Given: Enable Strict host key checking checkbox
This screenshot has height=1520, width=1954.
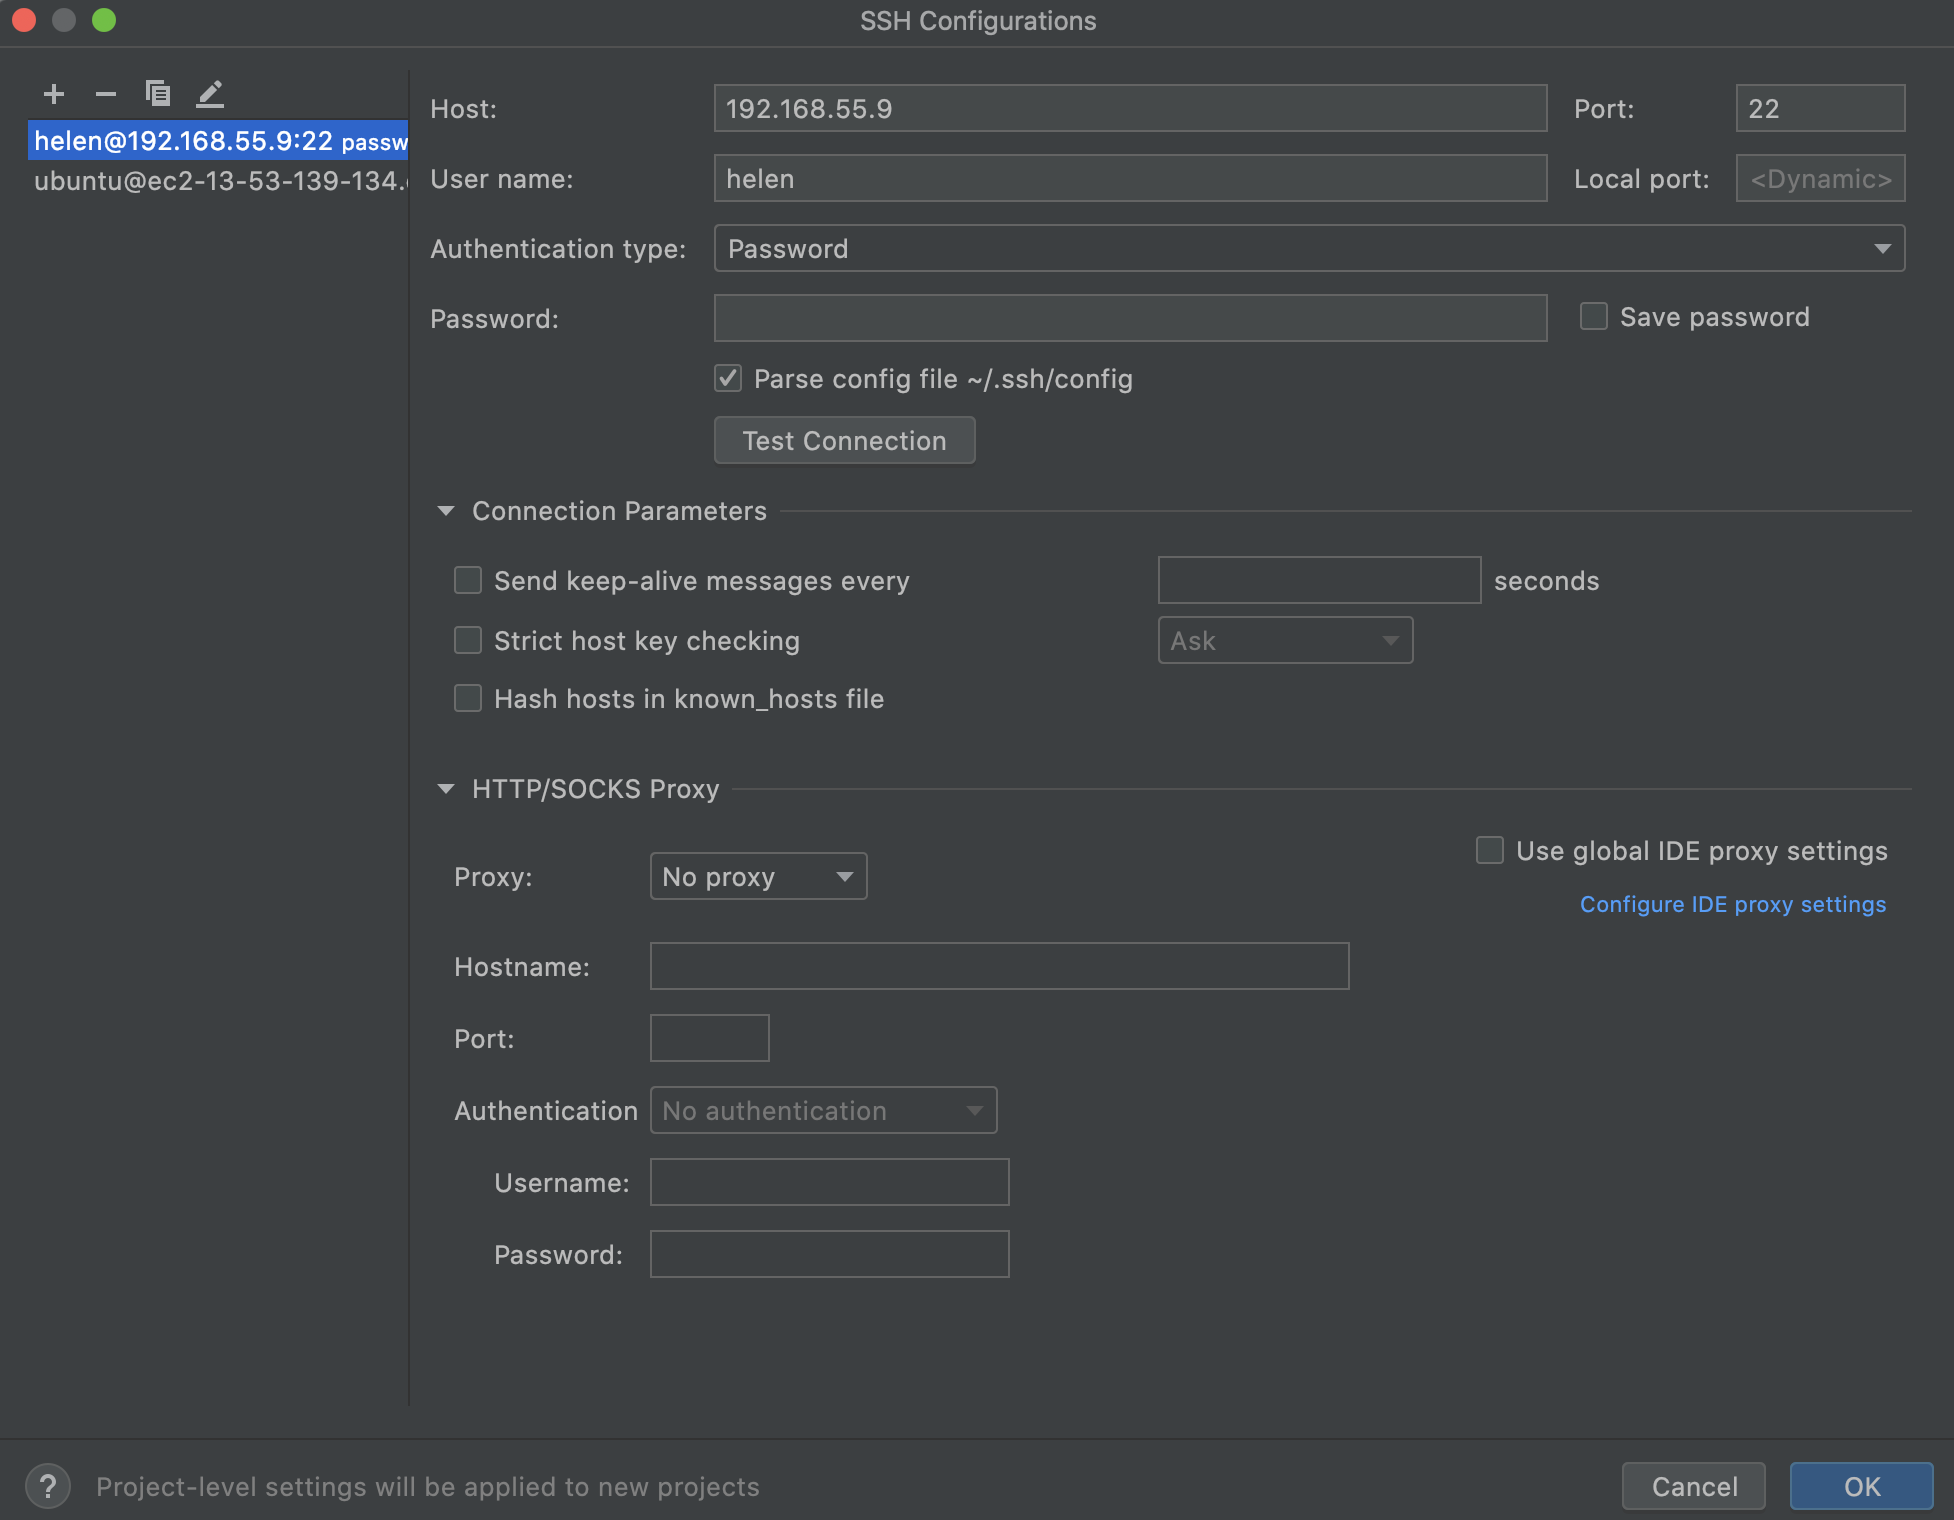Looking at the screenshot, I should [466, 639].
